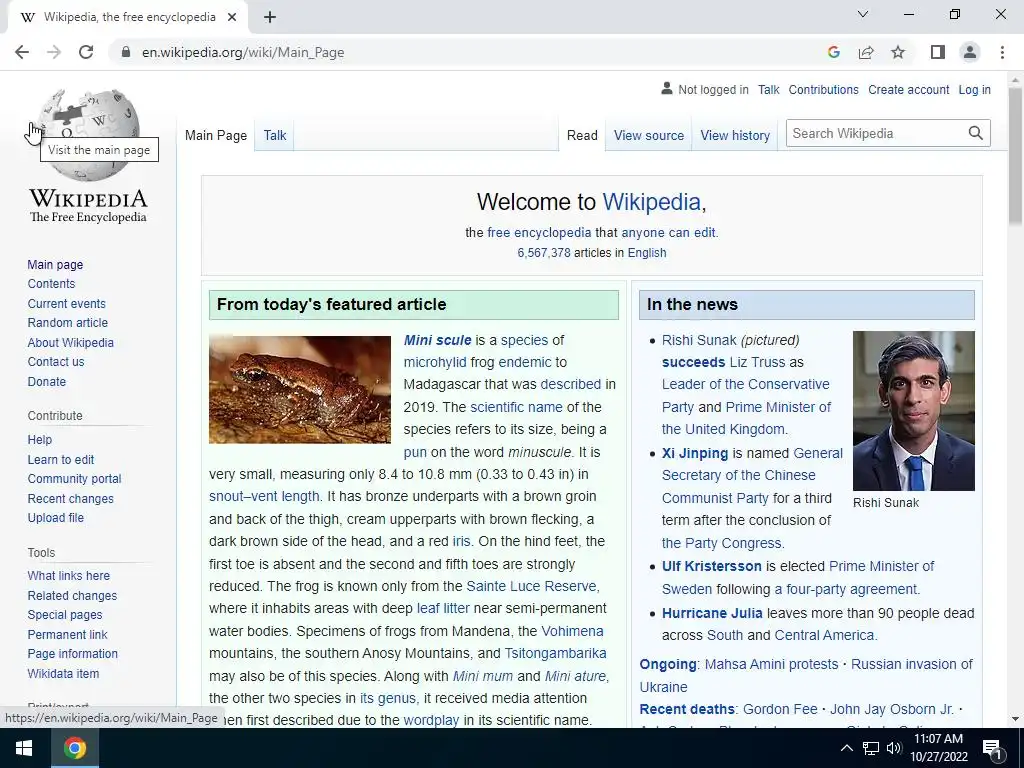
Task: Click Wikidata item link
Action: [63, 673]
